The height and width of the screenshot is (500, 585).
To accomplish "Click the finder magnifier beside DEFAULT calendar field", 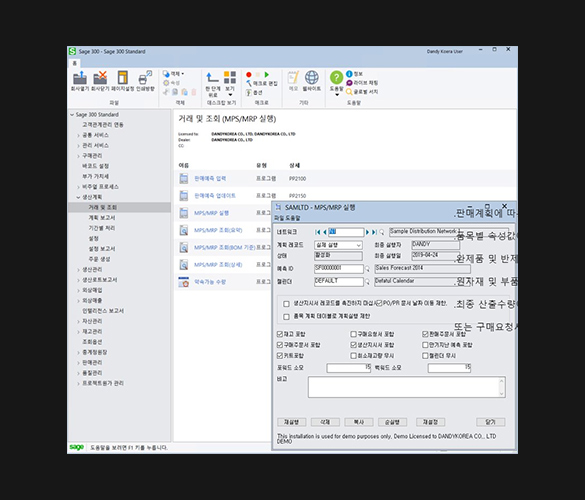I will [367, 281].
